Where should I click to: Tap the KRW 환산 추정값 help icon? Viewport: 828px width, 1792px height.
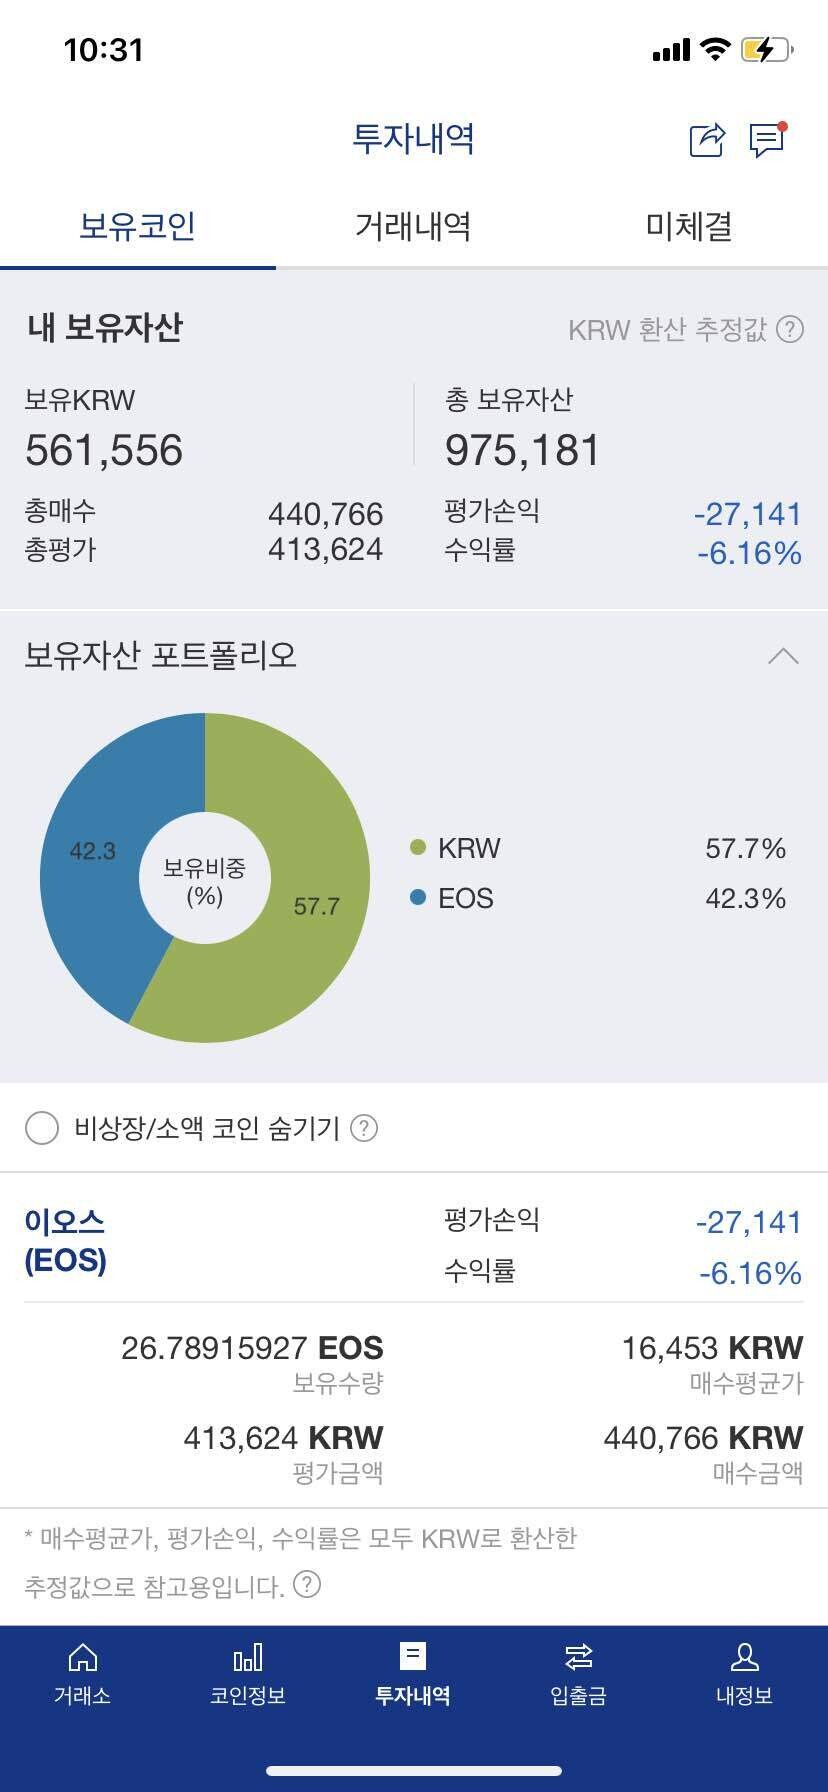pos(790,330)
